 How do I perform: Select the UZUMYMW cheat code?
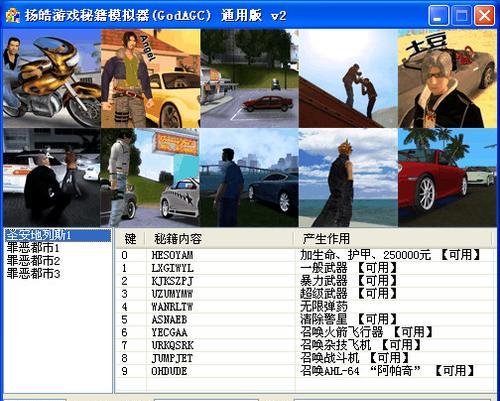tap(172, 294)
